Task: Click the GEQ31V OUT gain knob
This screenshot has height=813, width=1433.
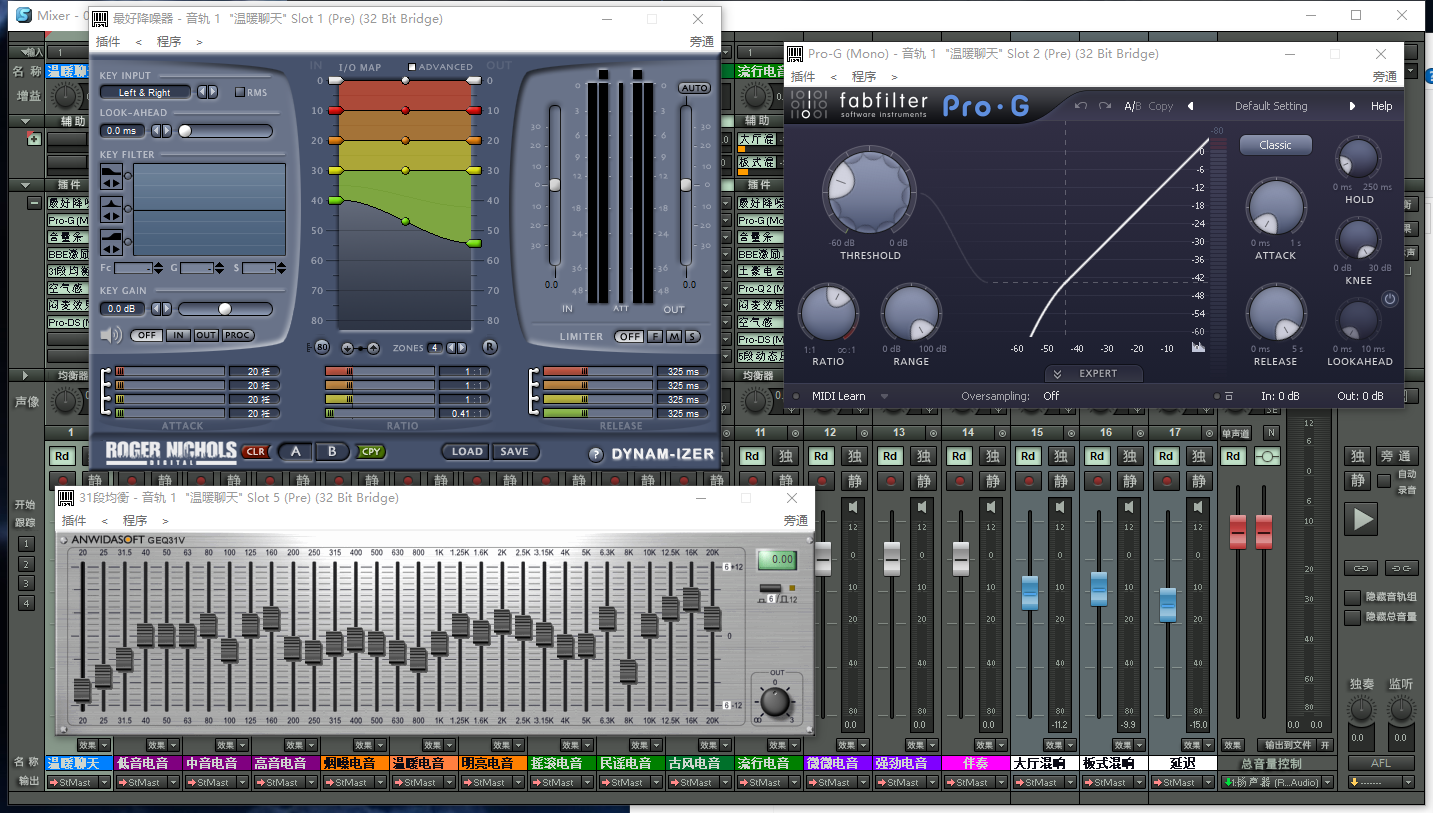Action: coord(777,701)
